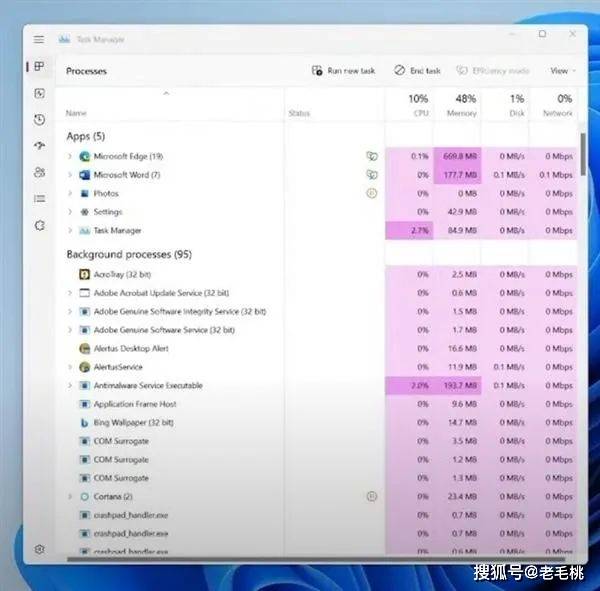Click efficiency leaf icon on Microsoft Edge row

pos(372,156)
